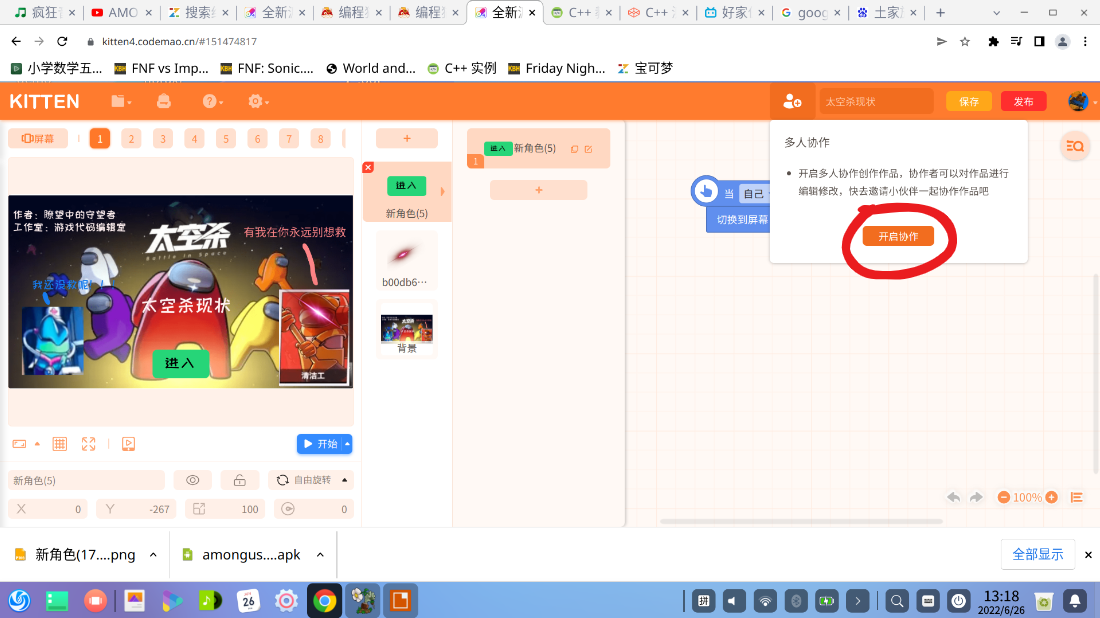Click the Wi-Fi icon in system tray

pyautogui.click(x=765, y=601)
